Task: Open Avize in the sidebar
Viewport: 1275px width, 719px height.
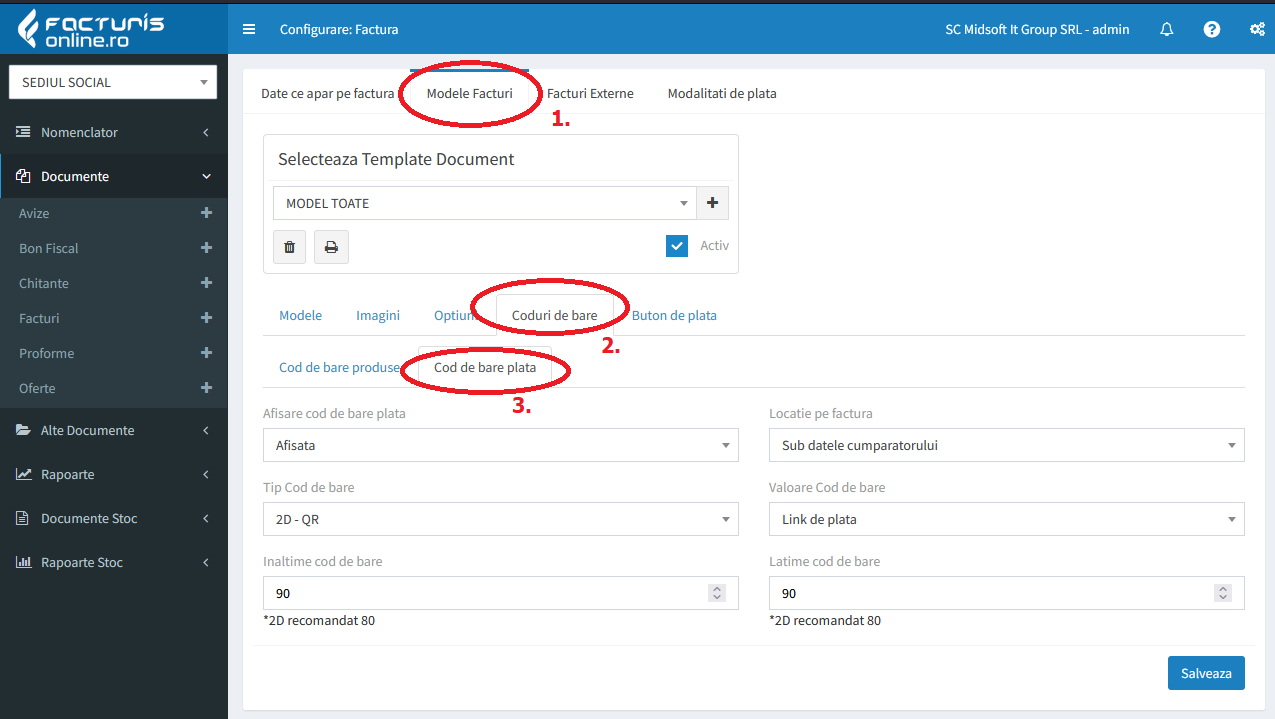Action: pos(34,213)
